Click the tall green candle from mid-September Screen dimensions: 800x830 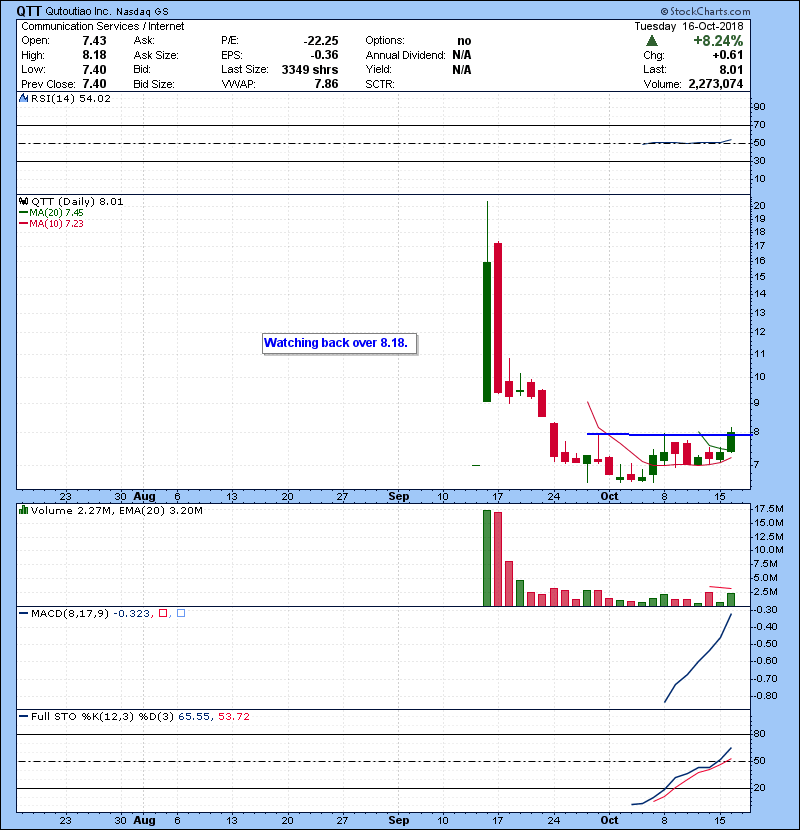point(487,332)
